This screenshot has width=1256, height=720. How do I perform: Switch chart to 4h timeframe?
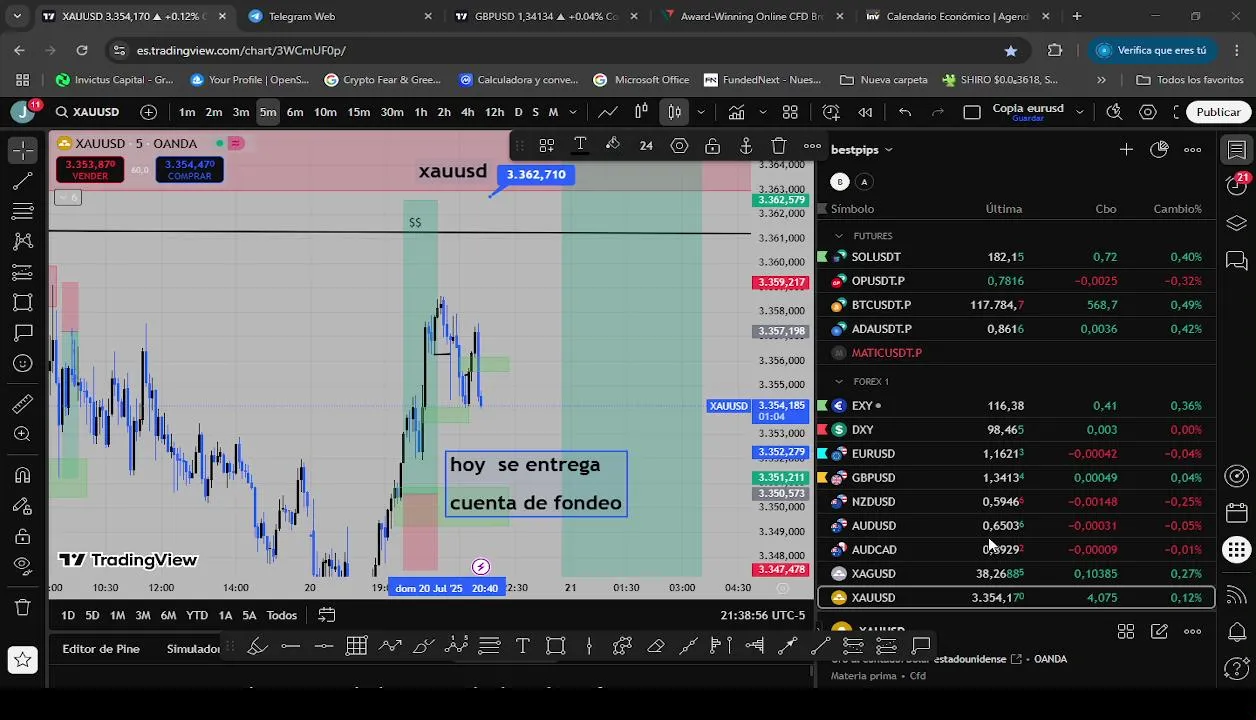coord(467,112)
